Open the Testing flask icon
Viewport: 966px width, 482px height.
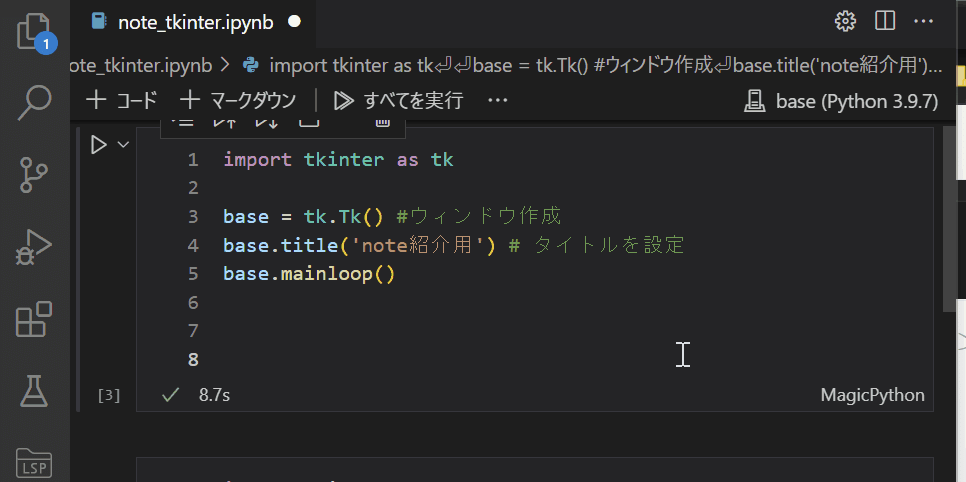coord(34,391)
